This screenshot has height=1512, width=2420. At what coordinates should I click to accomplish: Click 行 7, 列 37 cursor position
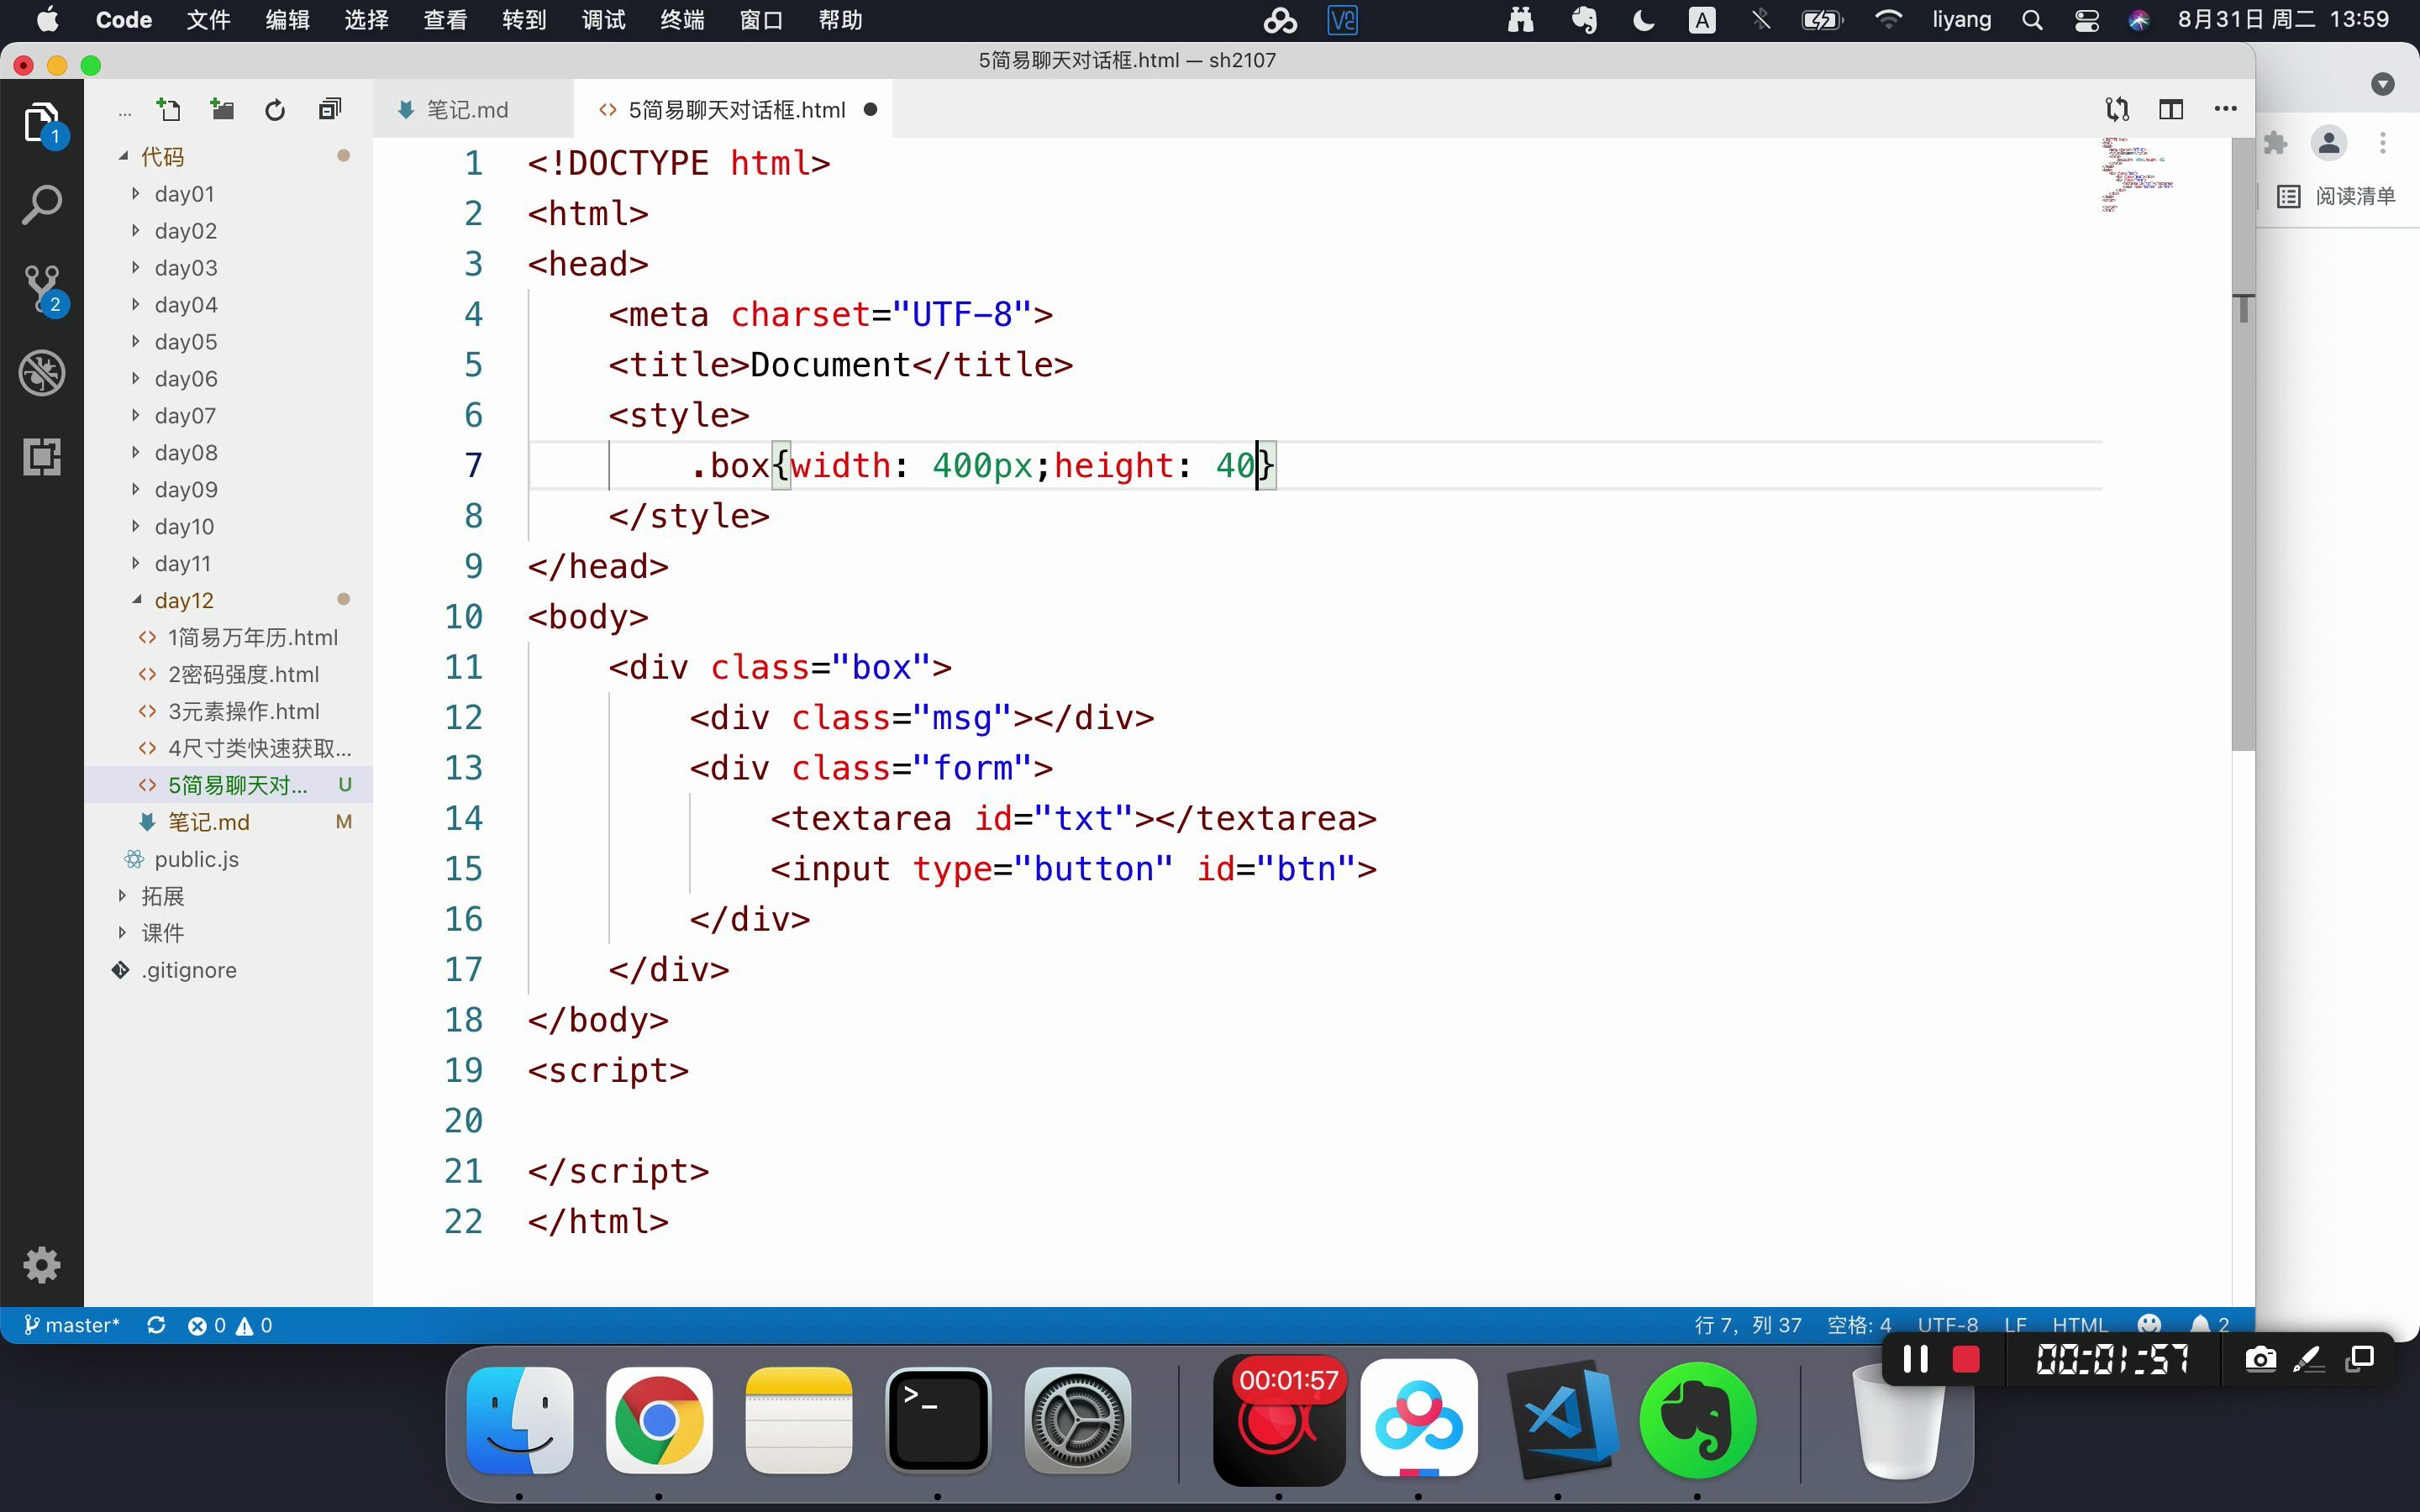tap(1747, 1325)
